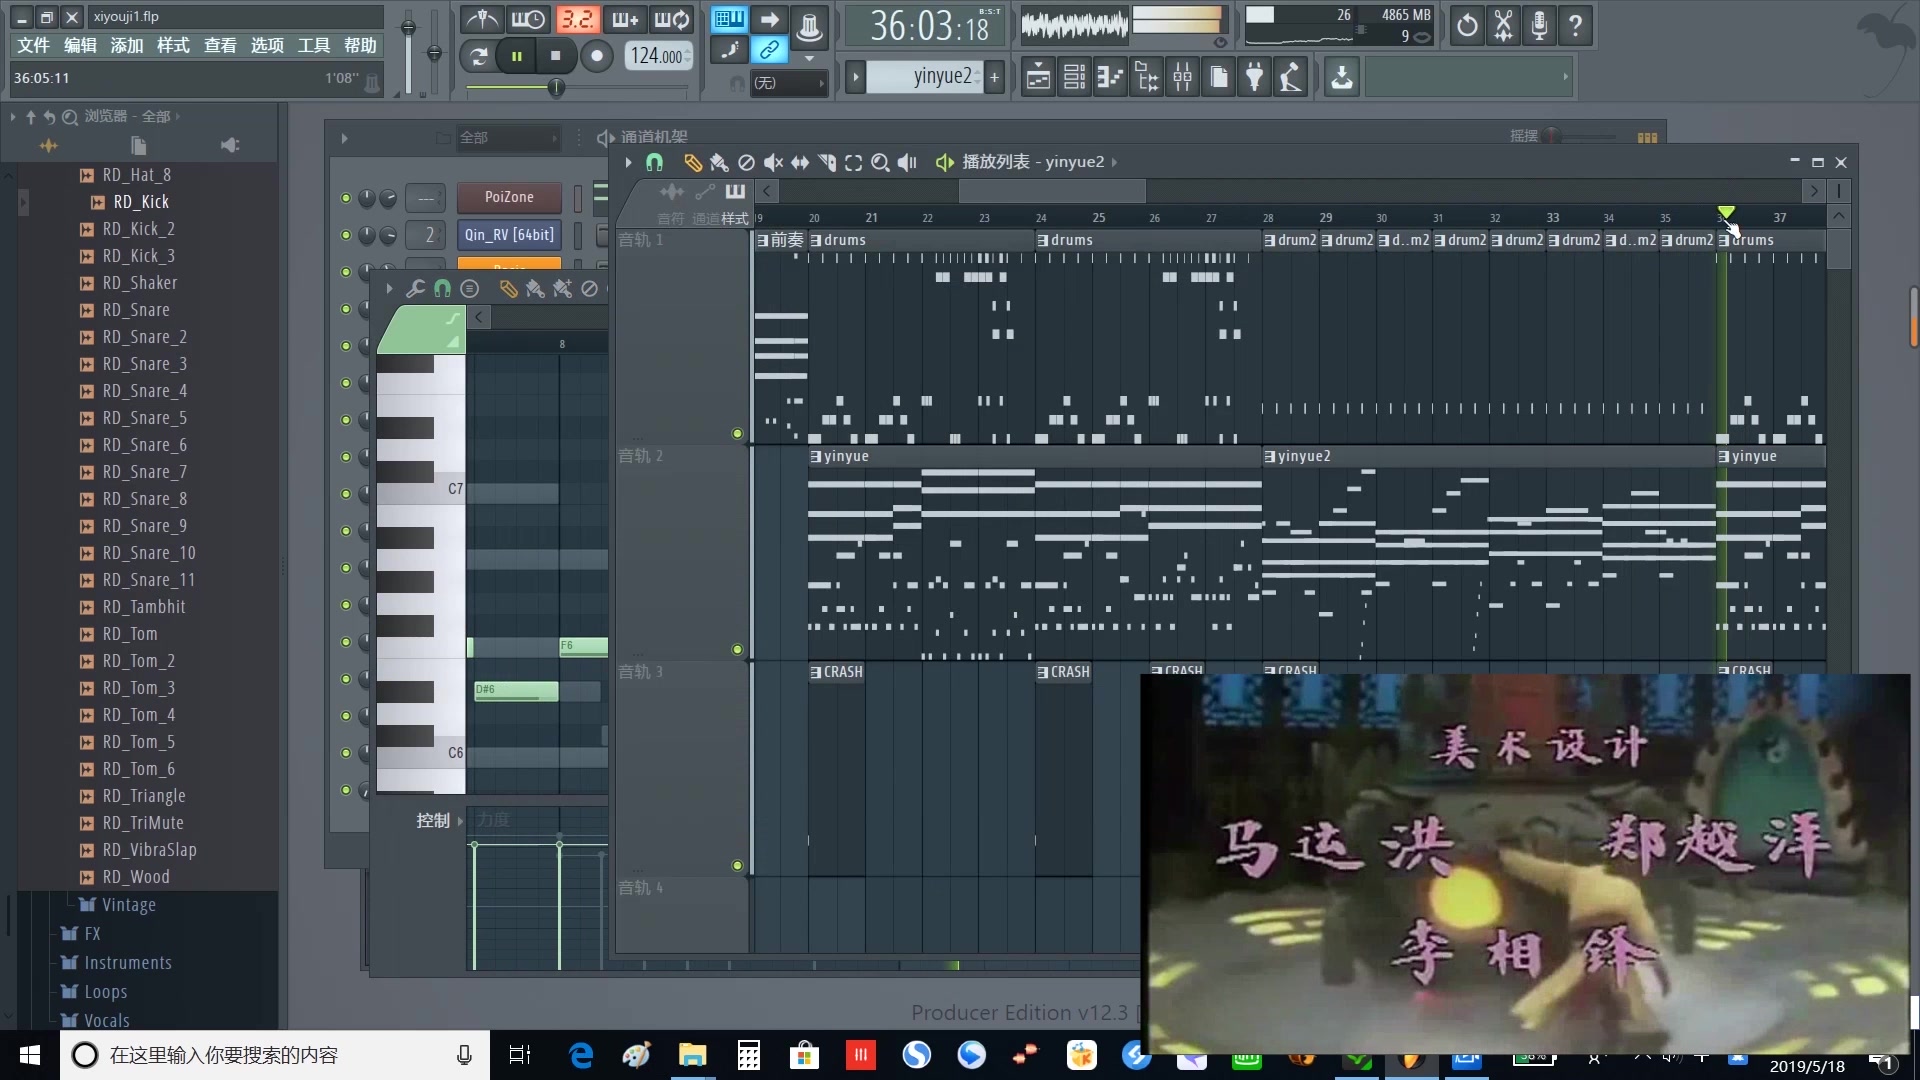Click the save/export icon in top toolbar
This screenshot has width=1920, height=1080.
(x=1342, y=76)
